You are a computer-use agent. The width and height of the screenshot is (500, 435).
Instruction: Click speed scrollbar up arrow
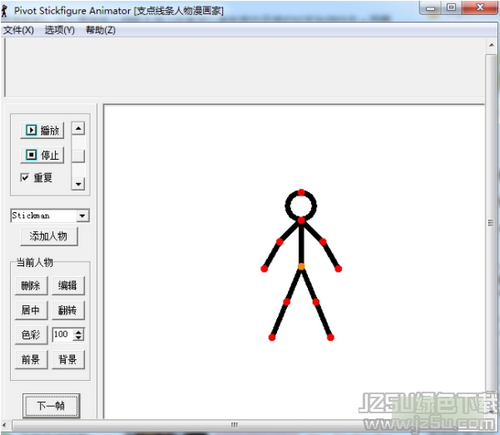(x=78, y=128)
